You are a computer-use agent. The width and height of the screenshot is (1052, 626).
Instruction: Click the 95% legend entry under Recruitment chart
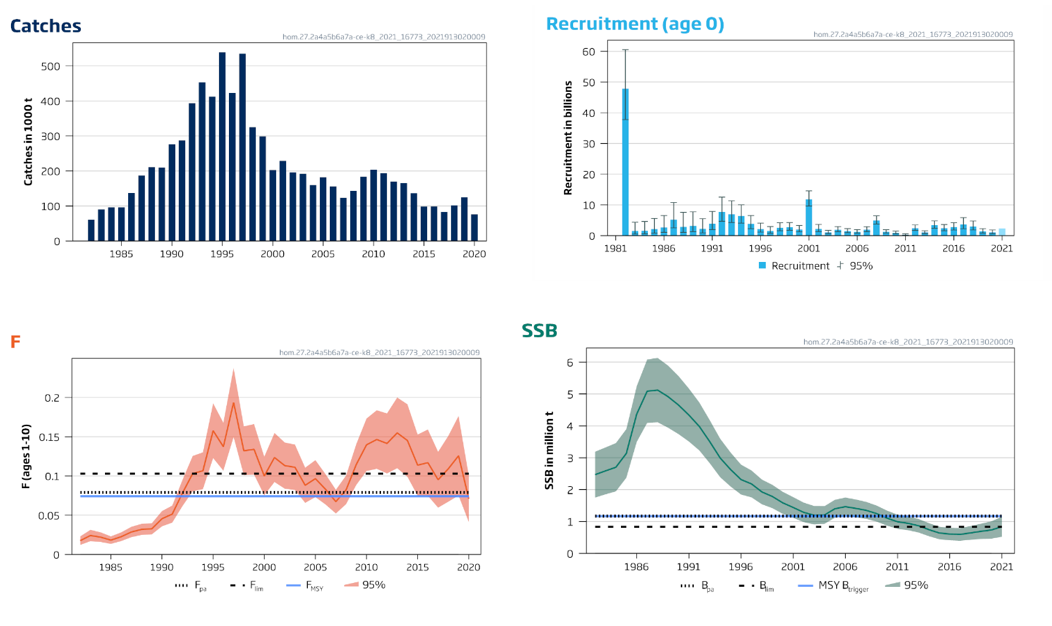(855, 266)
